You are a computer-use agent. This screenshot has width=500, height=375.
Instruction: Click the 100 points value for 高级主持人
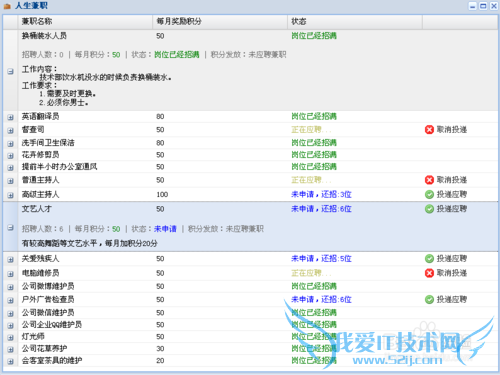(x=162, y=194)
